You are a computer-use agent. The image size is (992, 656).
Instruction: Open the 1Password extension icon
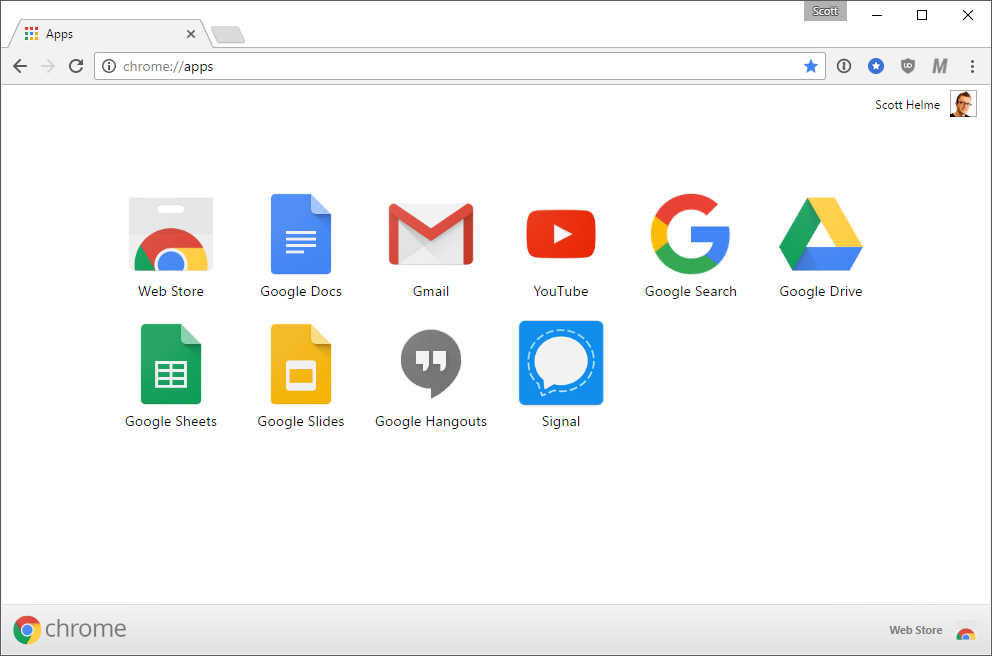(x=844, y=65)
